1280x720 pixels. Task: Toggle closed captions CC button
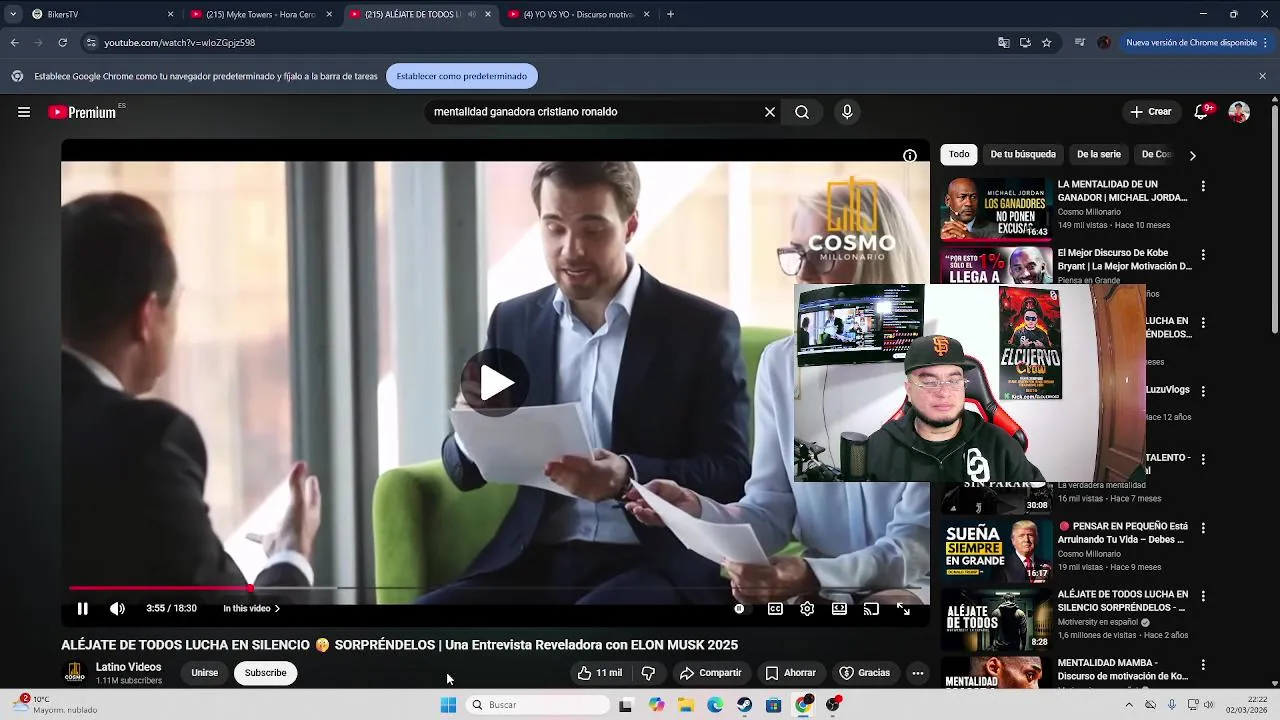(x=775, y=608)
